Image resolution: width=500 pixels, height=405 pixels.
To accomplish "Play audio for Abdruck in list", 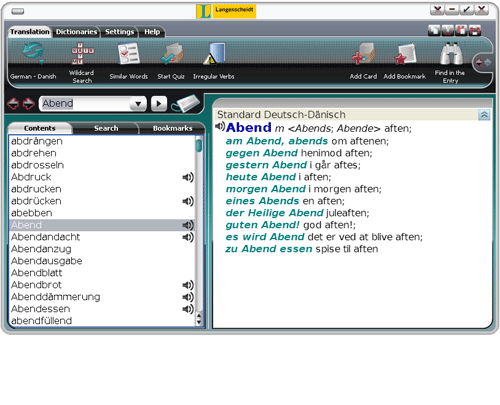I will tap(188, 177).
